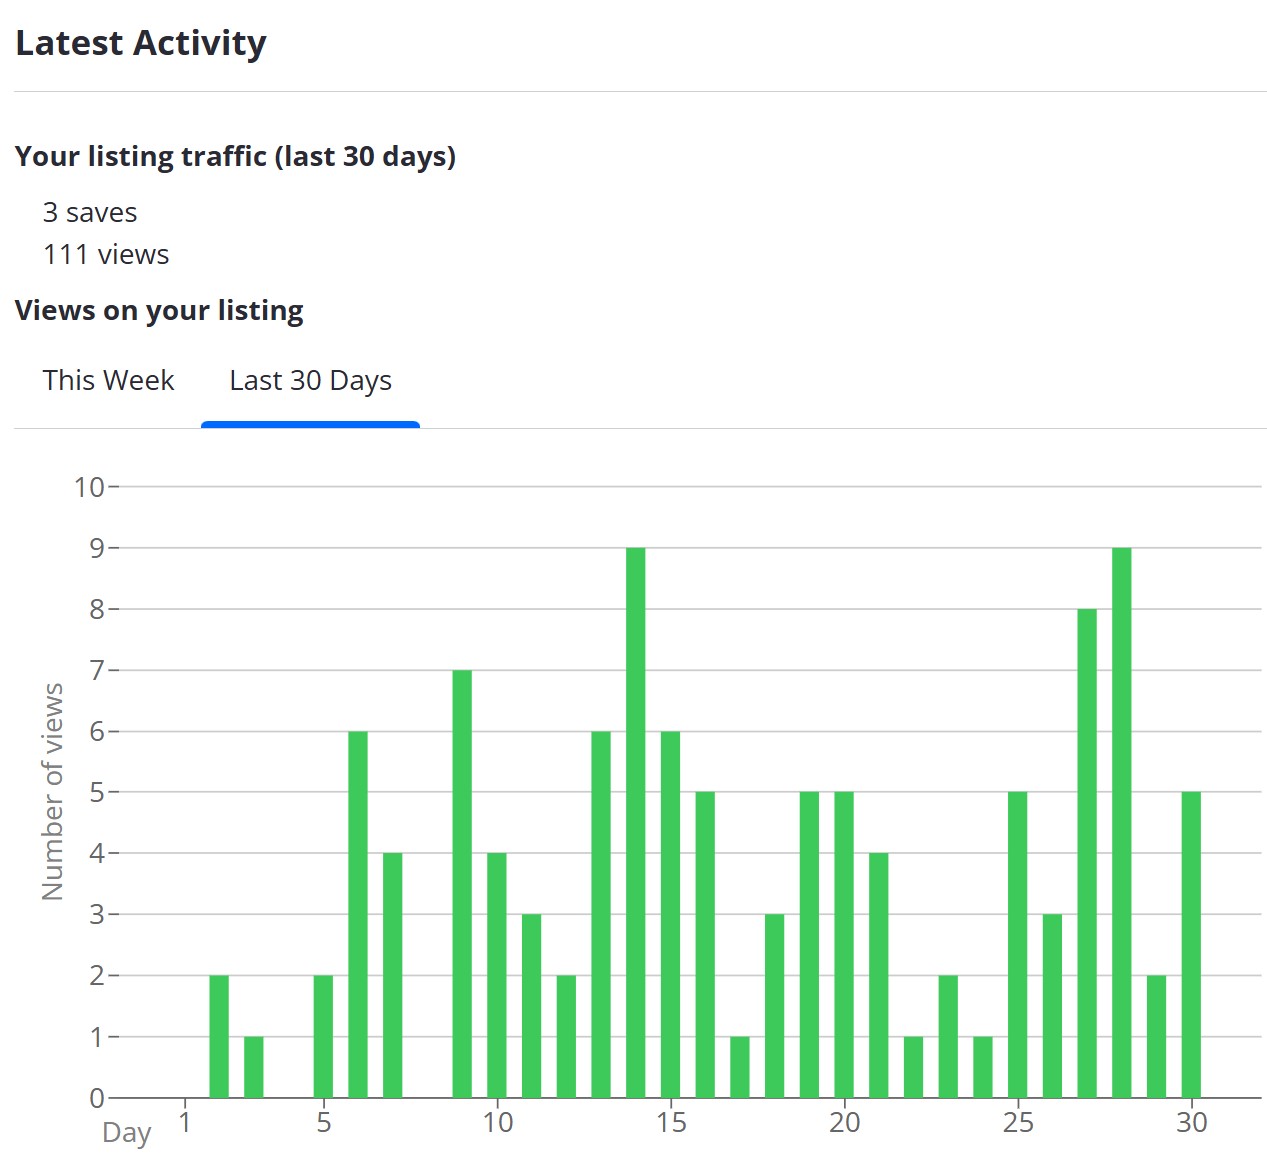This screenshot has height=1160, width=1267.
Task: Click the day 10 bar showing 4 views
Action: (x=497, y=976)
